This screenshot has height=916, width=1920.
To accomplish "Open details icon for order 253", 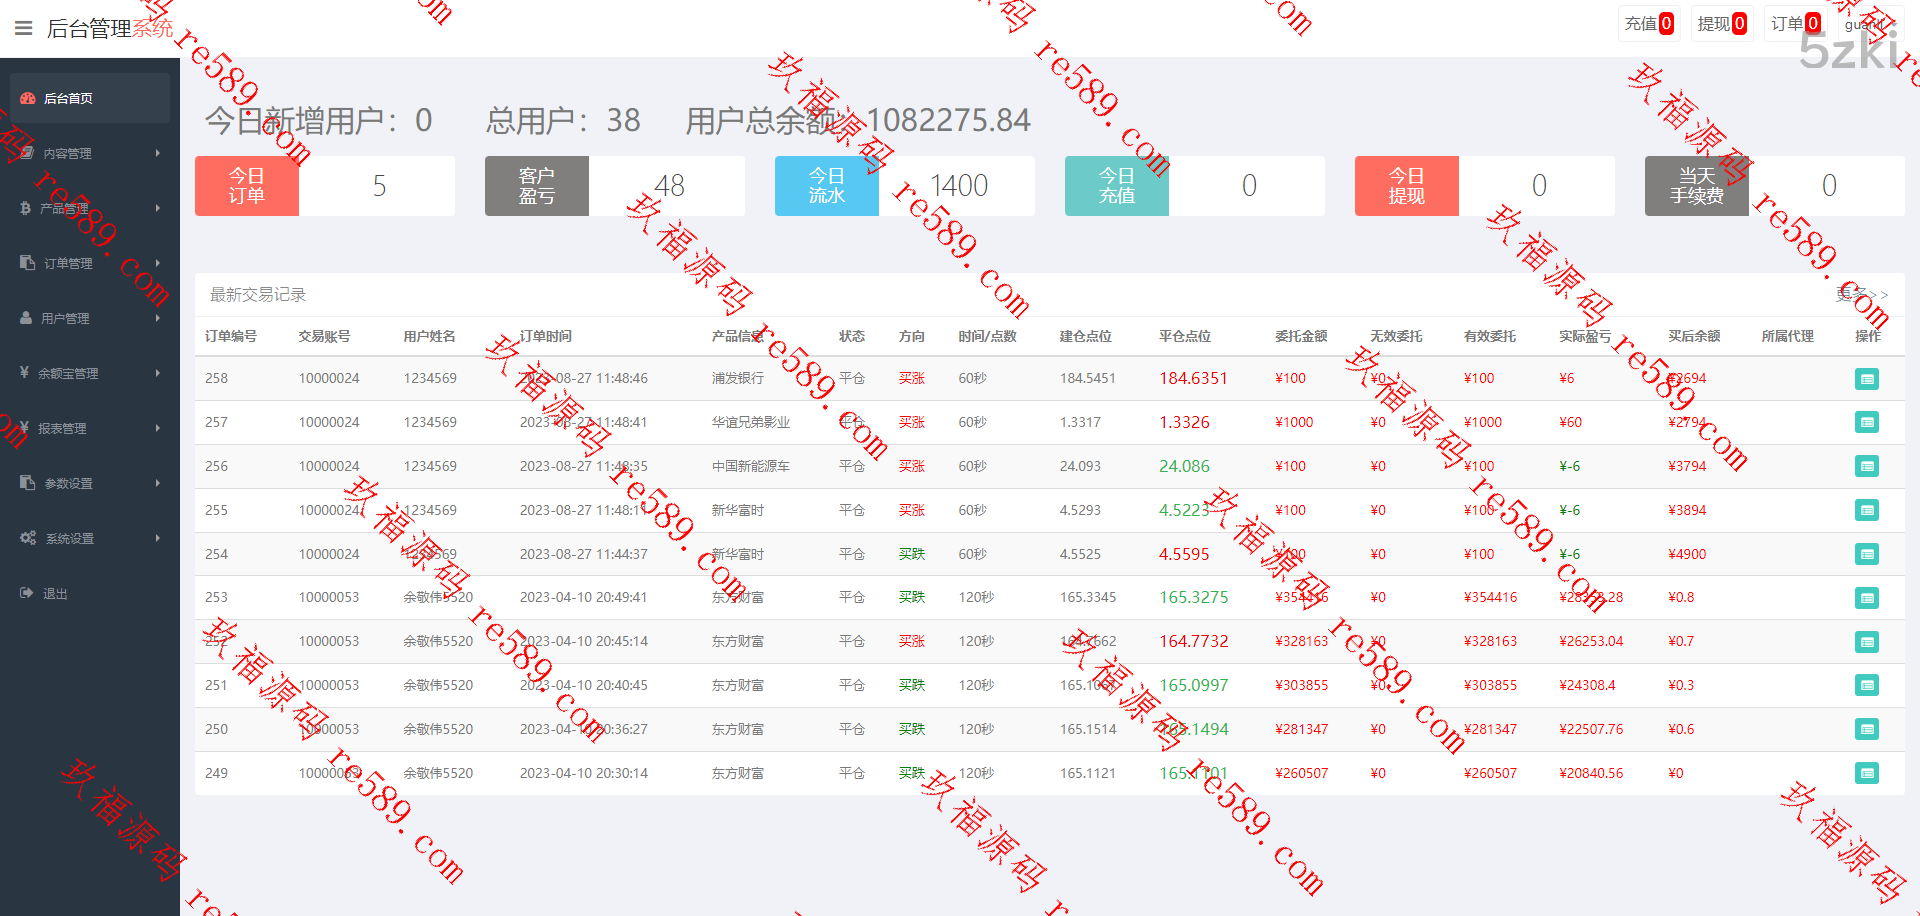I will point(1866,598).
